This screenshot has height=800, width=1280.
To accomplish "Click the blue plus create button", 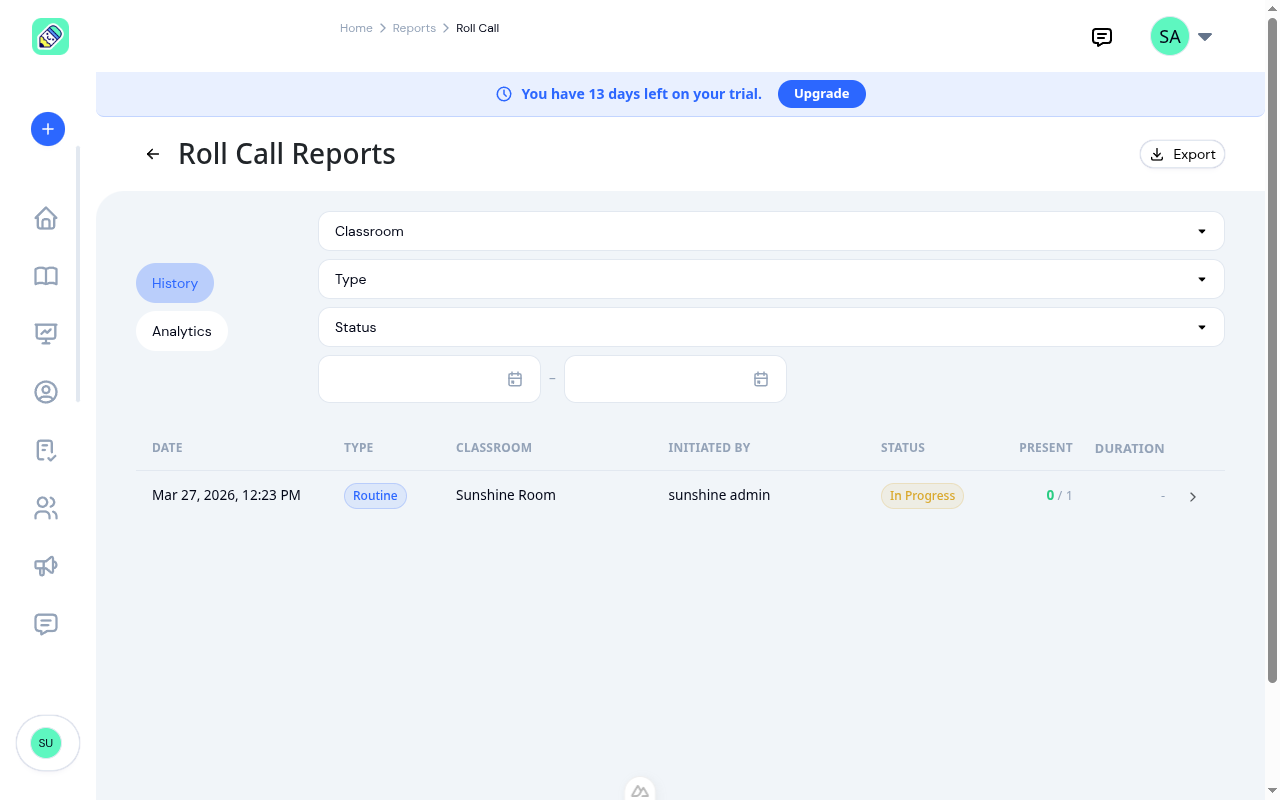I will click(48, 129).
